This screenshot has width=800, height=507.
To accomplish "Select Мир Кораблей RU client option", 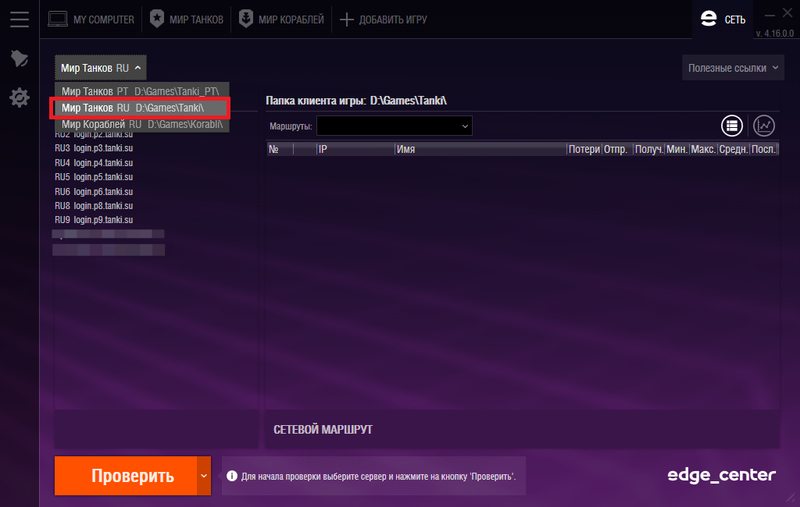I will pos(141,124).
